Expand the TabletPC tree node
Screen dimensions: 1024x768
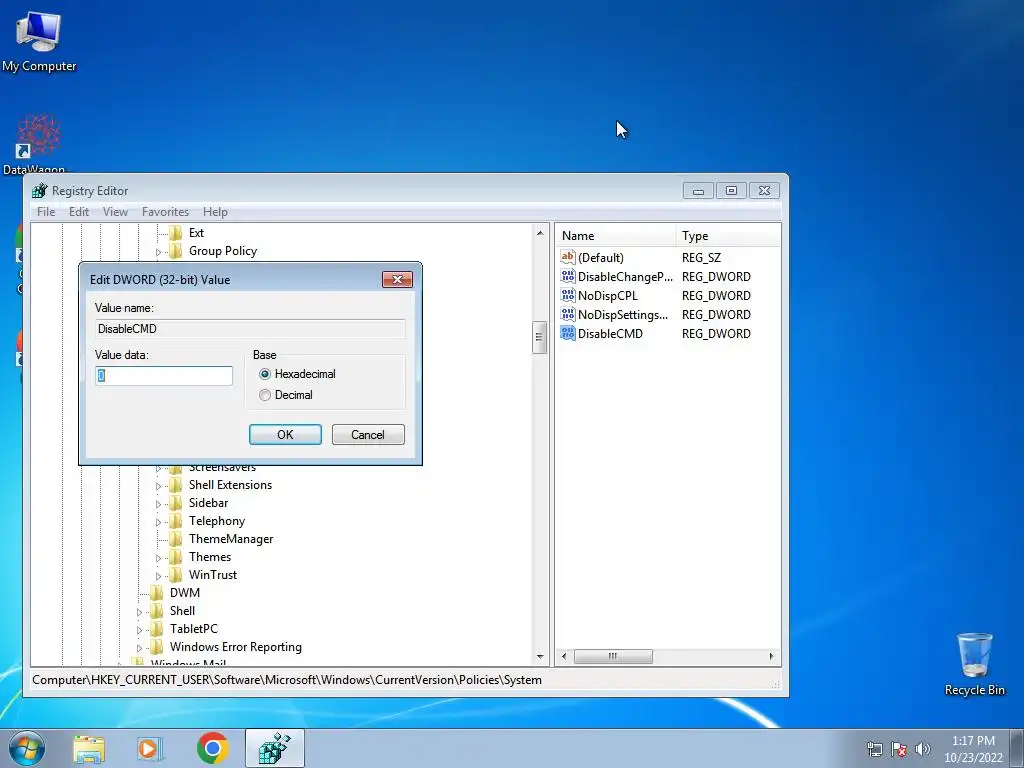(139, 630)
